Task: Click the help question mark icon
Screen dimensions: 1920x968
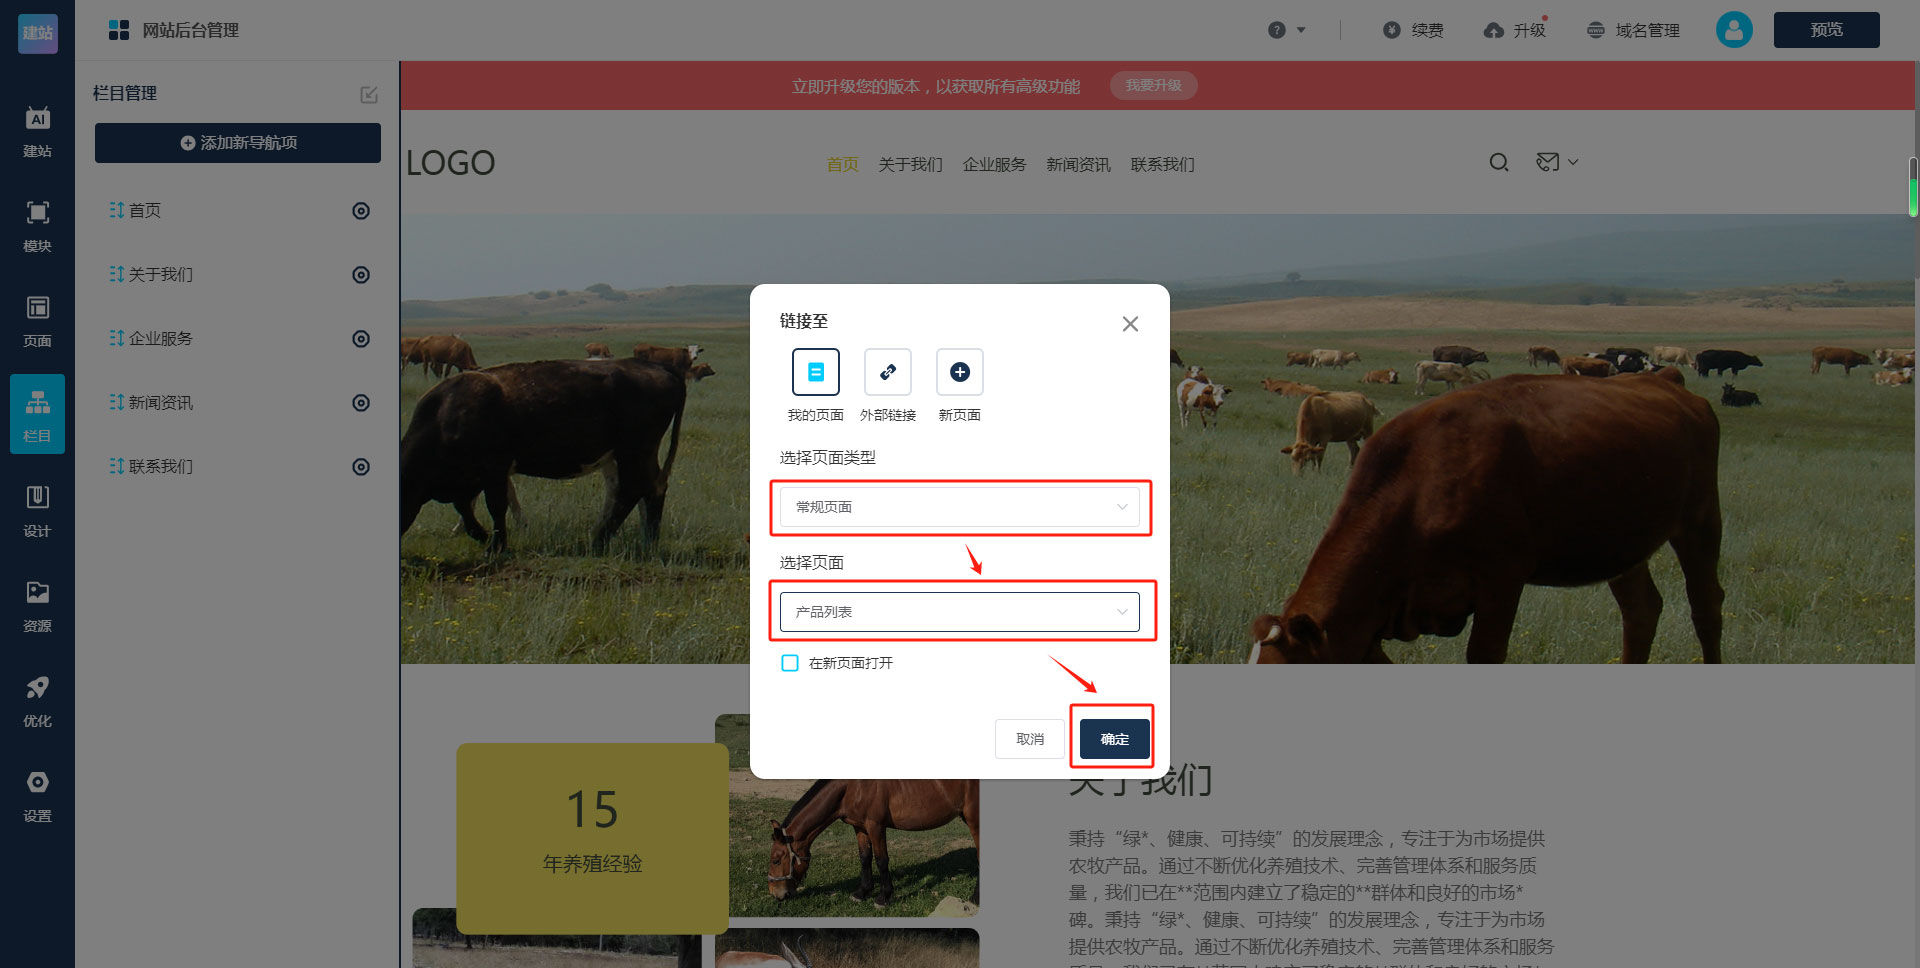Action: 1276,30
